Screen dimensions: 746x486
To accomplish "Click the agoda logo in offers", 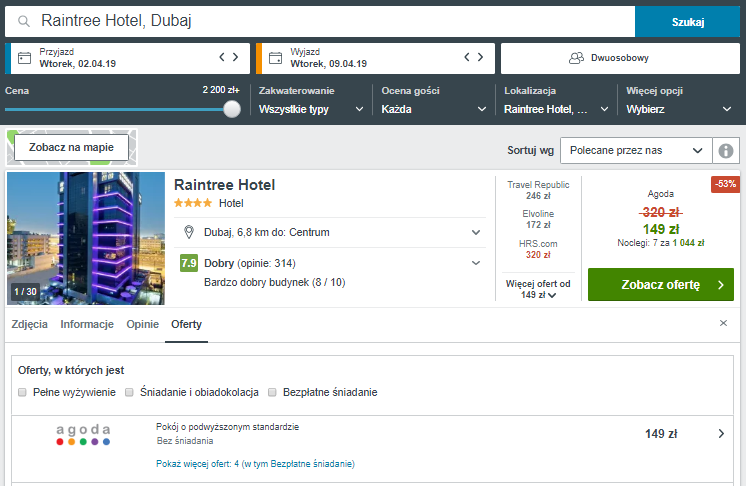I will (83, 435).
